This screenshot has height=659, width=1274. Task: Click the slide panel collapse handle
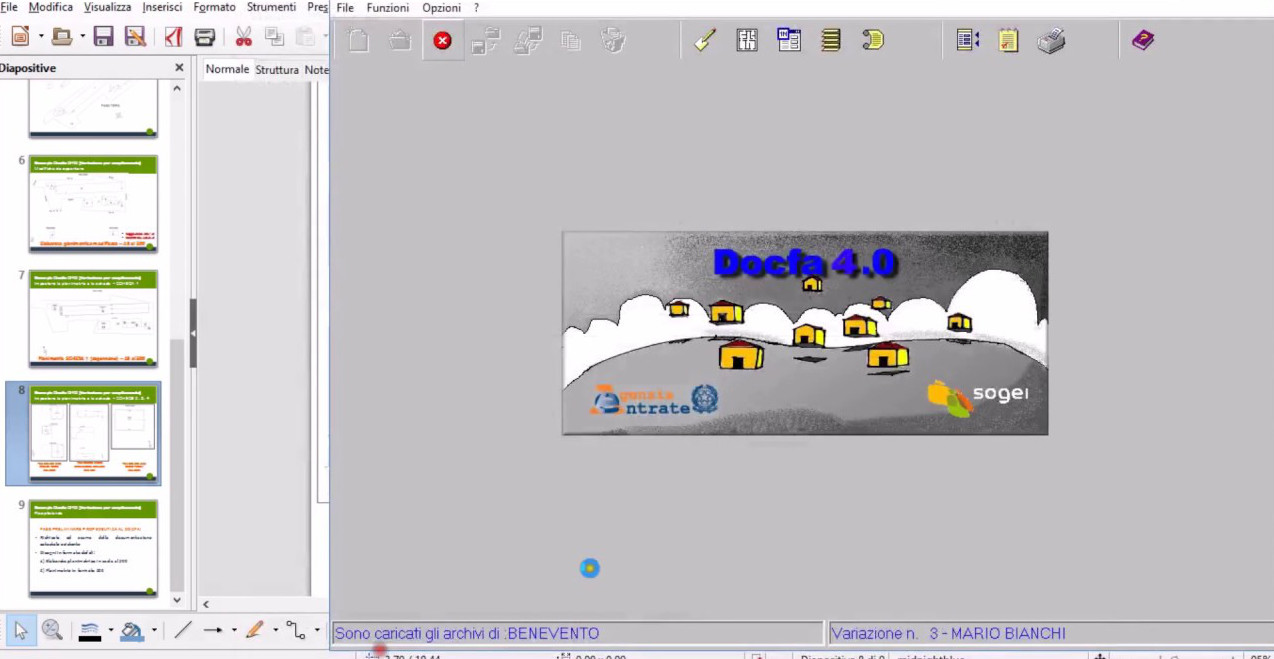click(x=193, y=333)
